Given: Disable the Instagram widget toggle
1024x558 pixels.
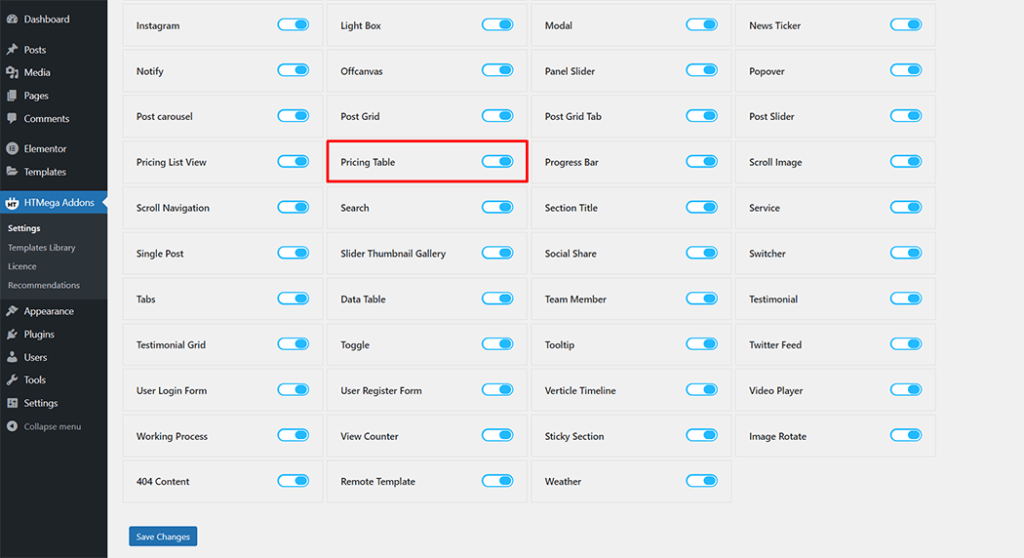Looking at the screenshot, I should 293,25.
